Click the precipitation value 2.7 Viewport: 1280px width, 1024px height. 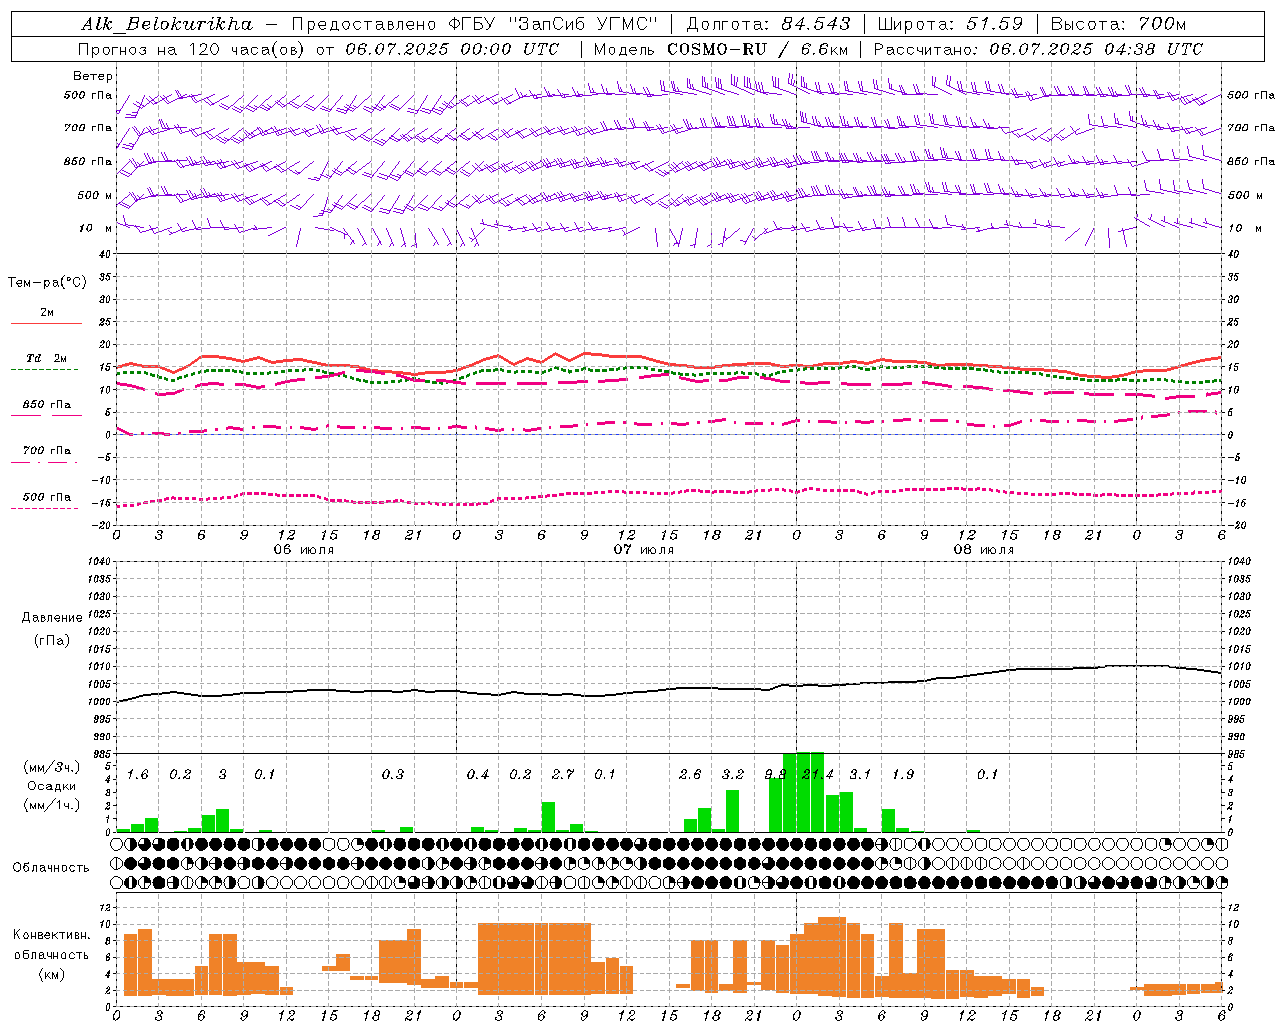click(x=563, y=775)
